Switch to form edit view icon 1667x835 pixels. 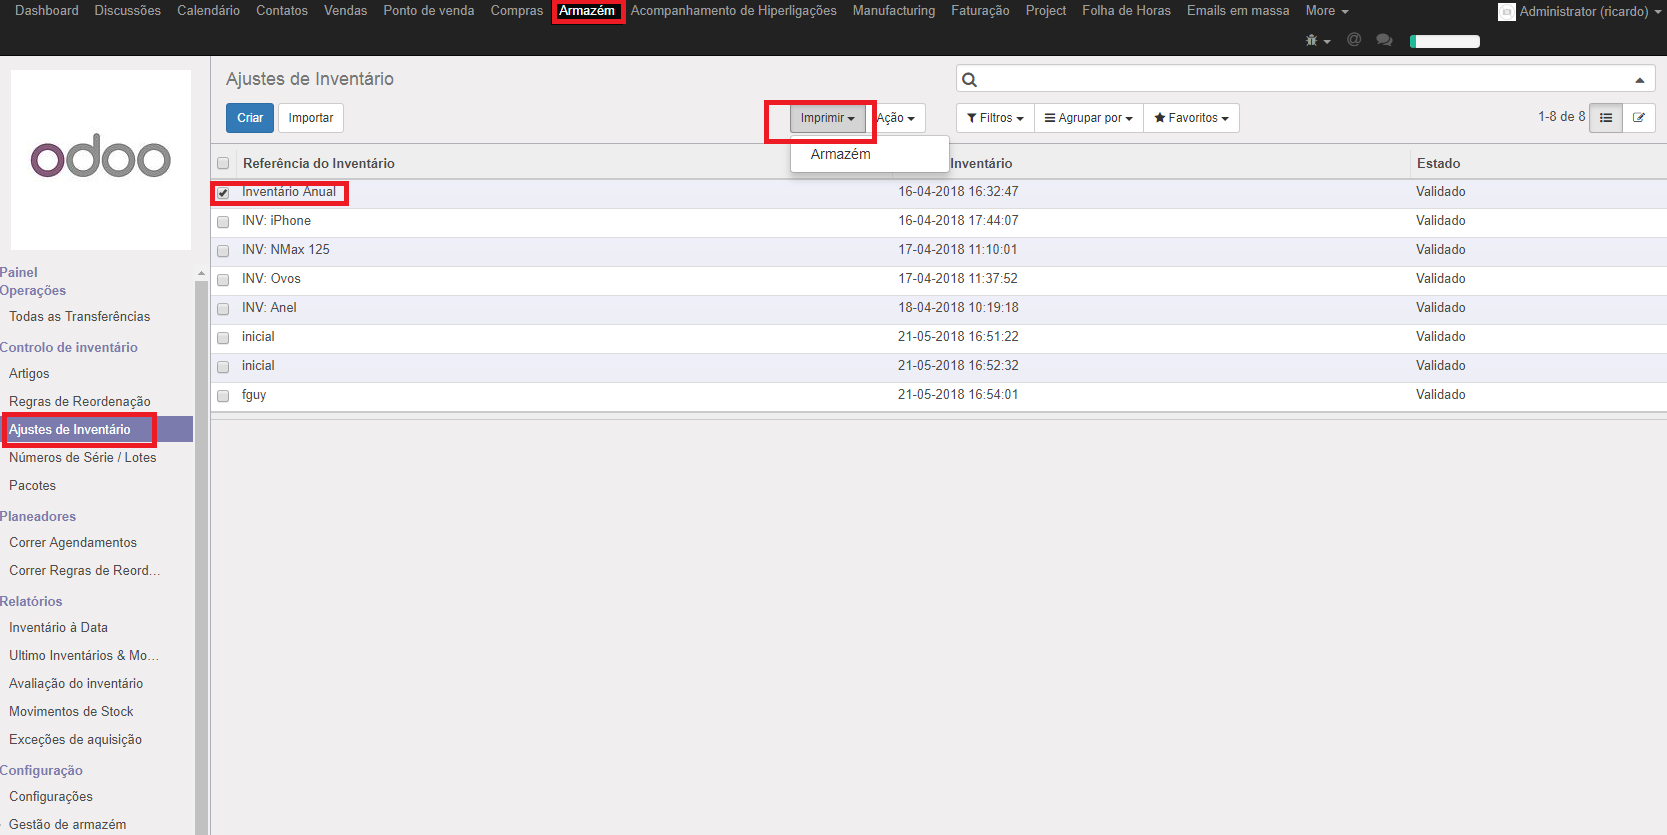[1638, 118]
